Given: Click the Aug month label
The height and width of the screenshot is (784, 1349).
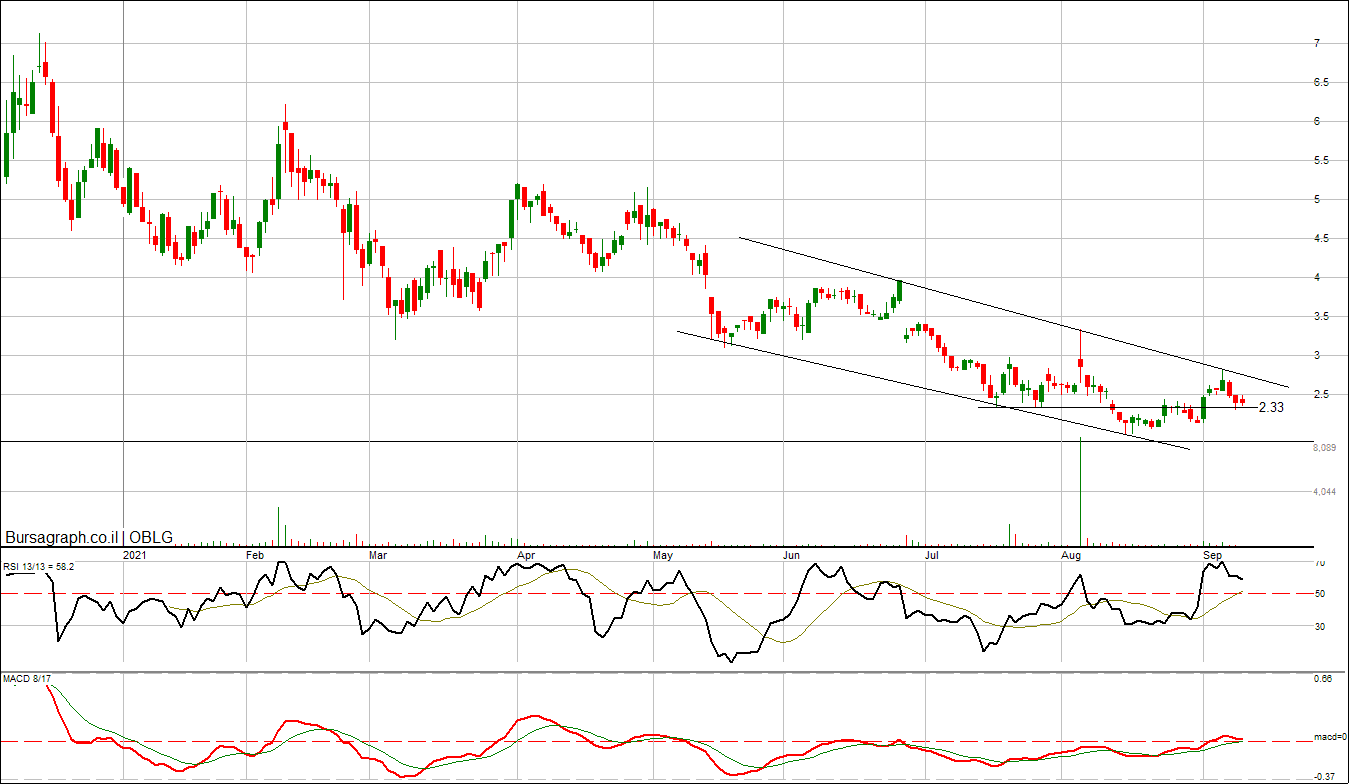Looking at the screenshot, I should 1073,554.
